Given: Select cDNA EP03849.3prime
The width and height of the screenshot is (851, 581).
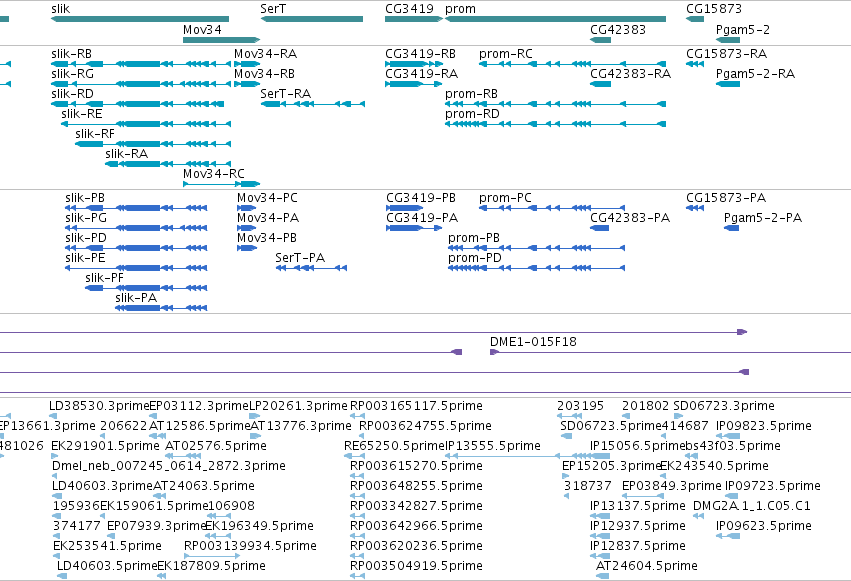Looking at the screenshot, I should (x=643, y=496).
